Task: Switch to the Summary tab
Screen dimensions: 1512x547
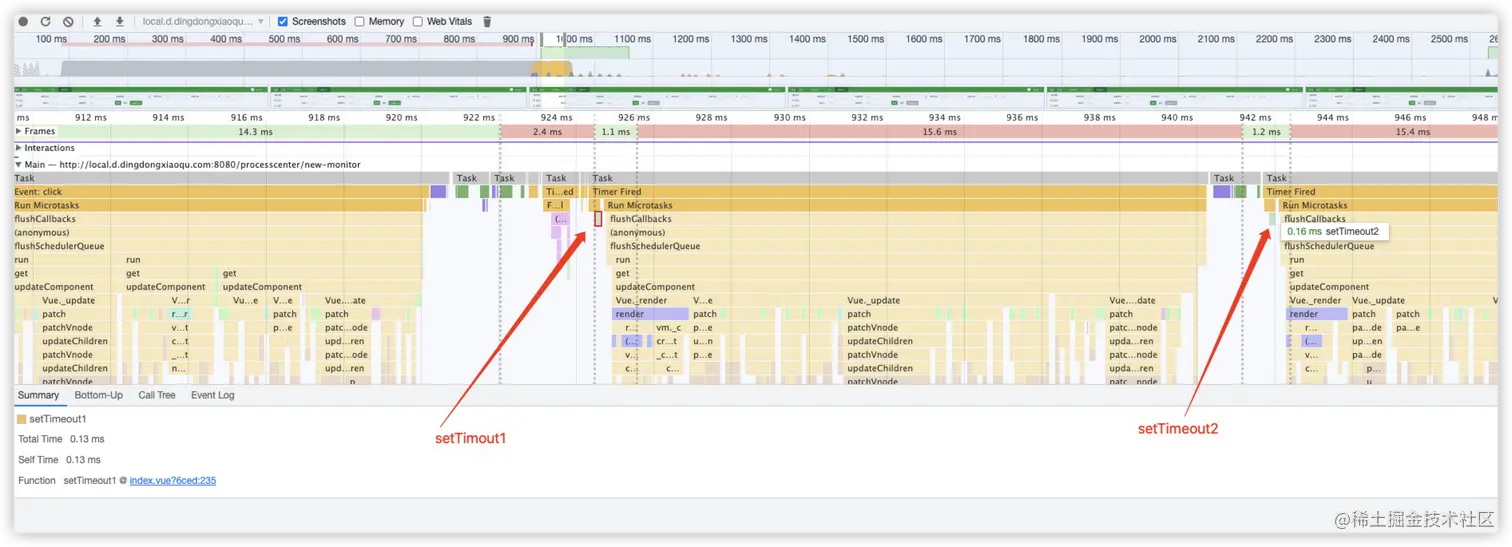Action: point(38,395)
